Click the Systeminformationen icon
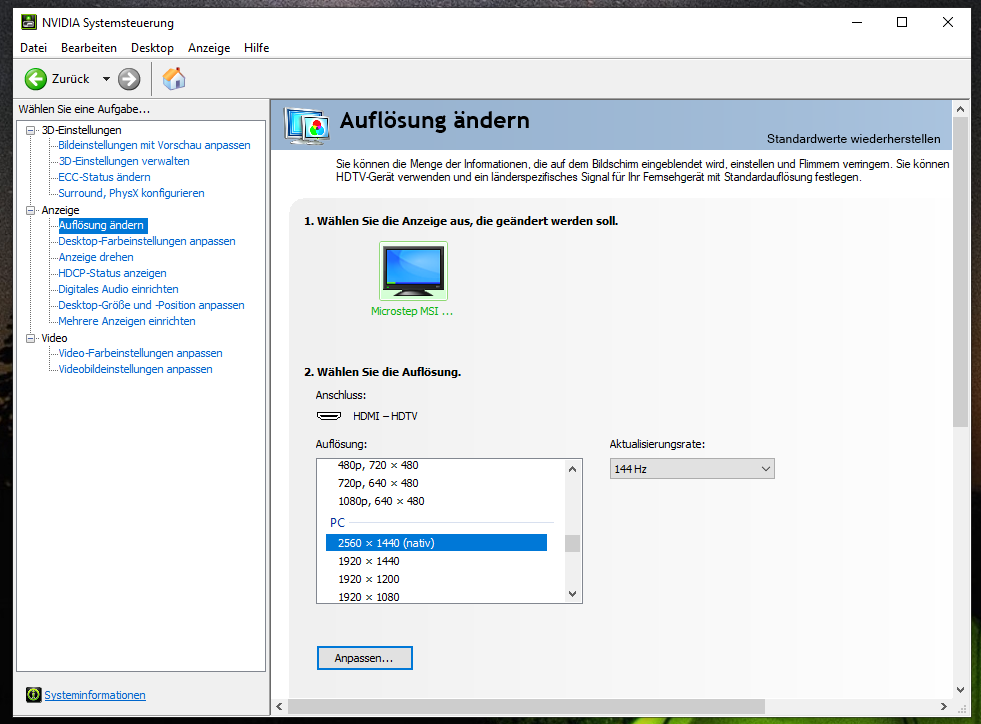The width and height of the screenshot is (981, 724). [33, 695]
